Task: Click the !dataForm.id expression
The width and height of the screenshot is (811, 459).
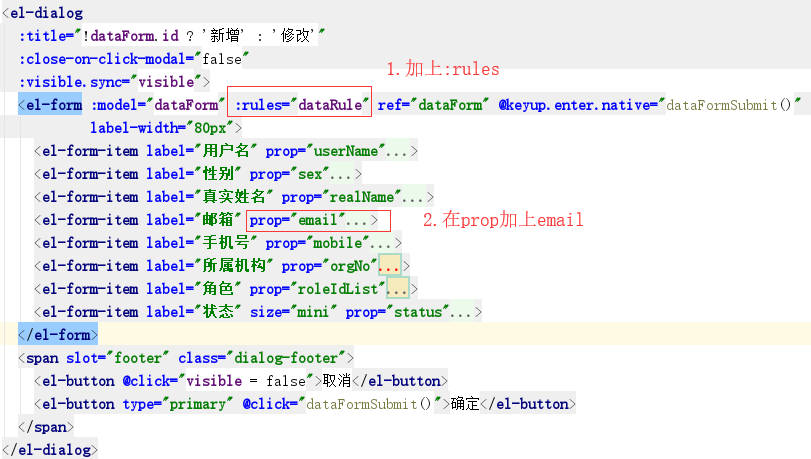Action: (131, 36)
